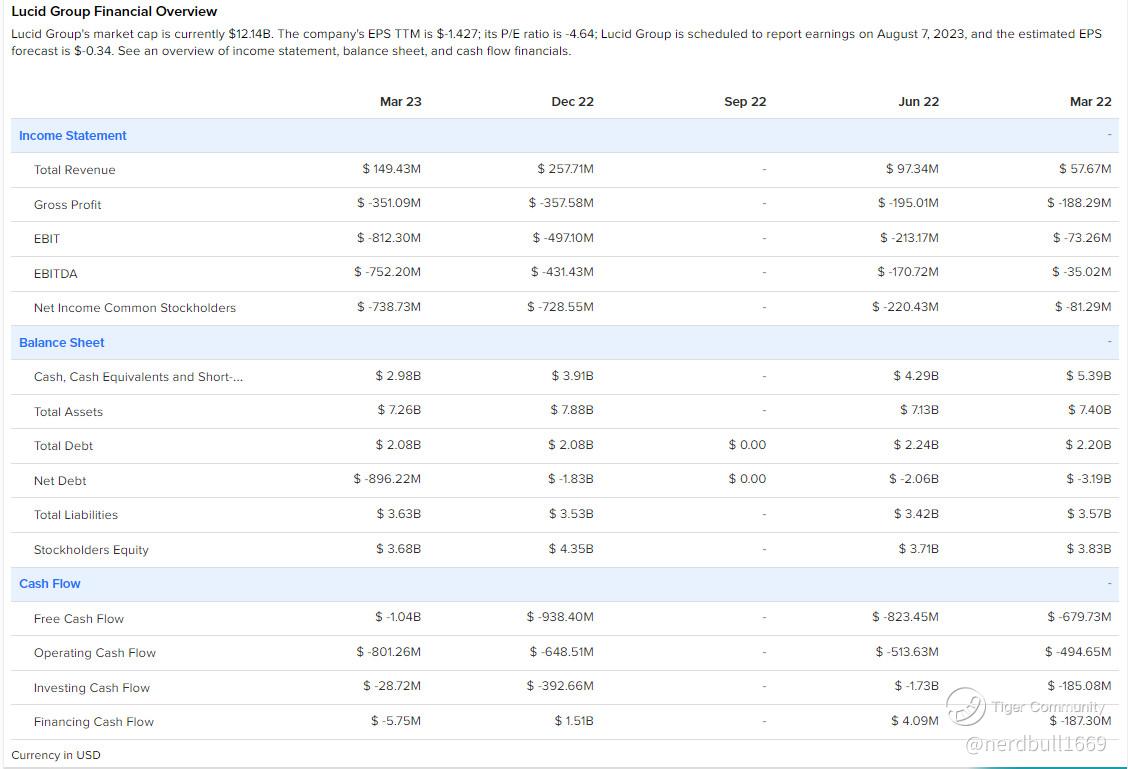Open the Cash Flow section header
The height and width of the screenshot is (769, 1128).
pos(50,584)
